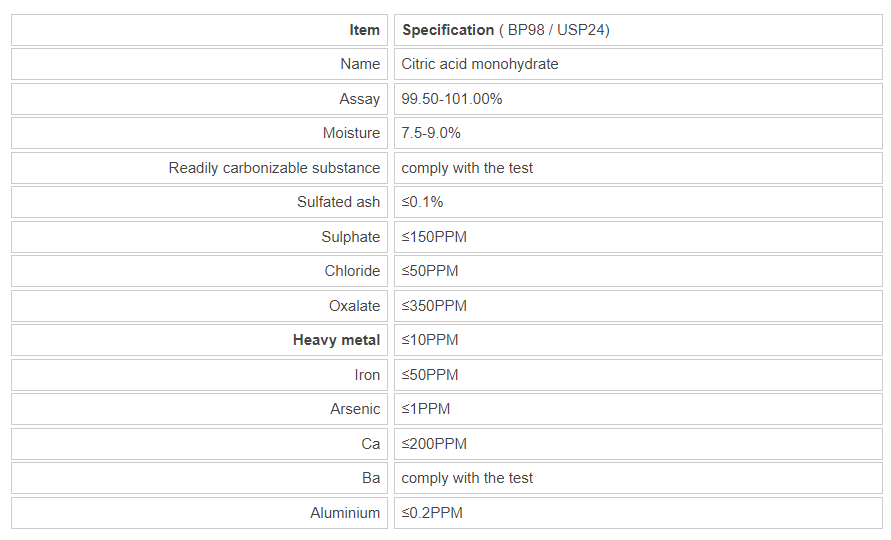Select the 99.50-101.00% assay value
The height and width of the screenshot is (540, 891).
coord(452,99)
